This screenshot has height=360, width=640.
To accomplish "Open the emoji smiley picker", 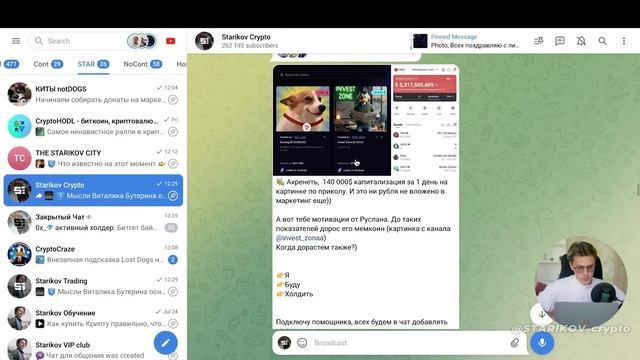I will [x=302, y=343].
